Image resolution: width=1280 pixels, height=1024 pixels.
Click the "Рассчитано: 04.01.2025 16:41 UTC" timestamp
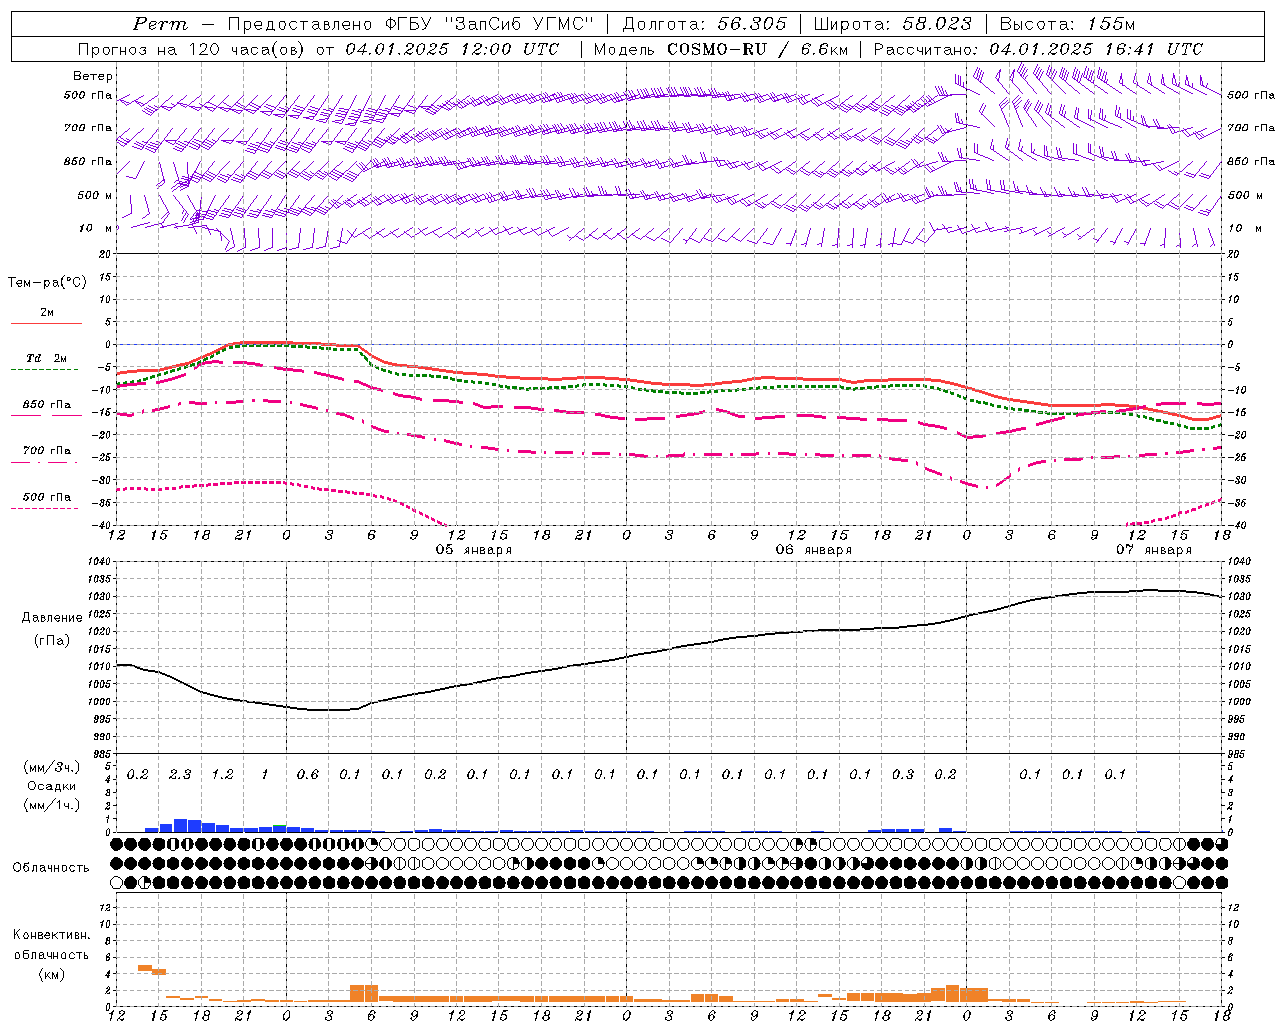point(1038,49)
